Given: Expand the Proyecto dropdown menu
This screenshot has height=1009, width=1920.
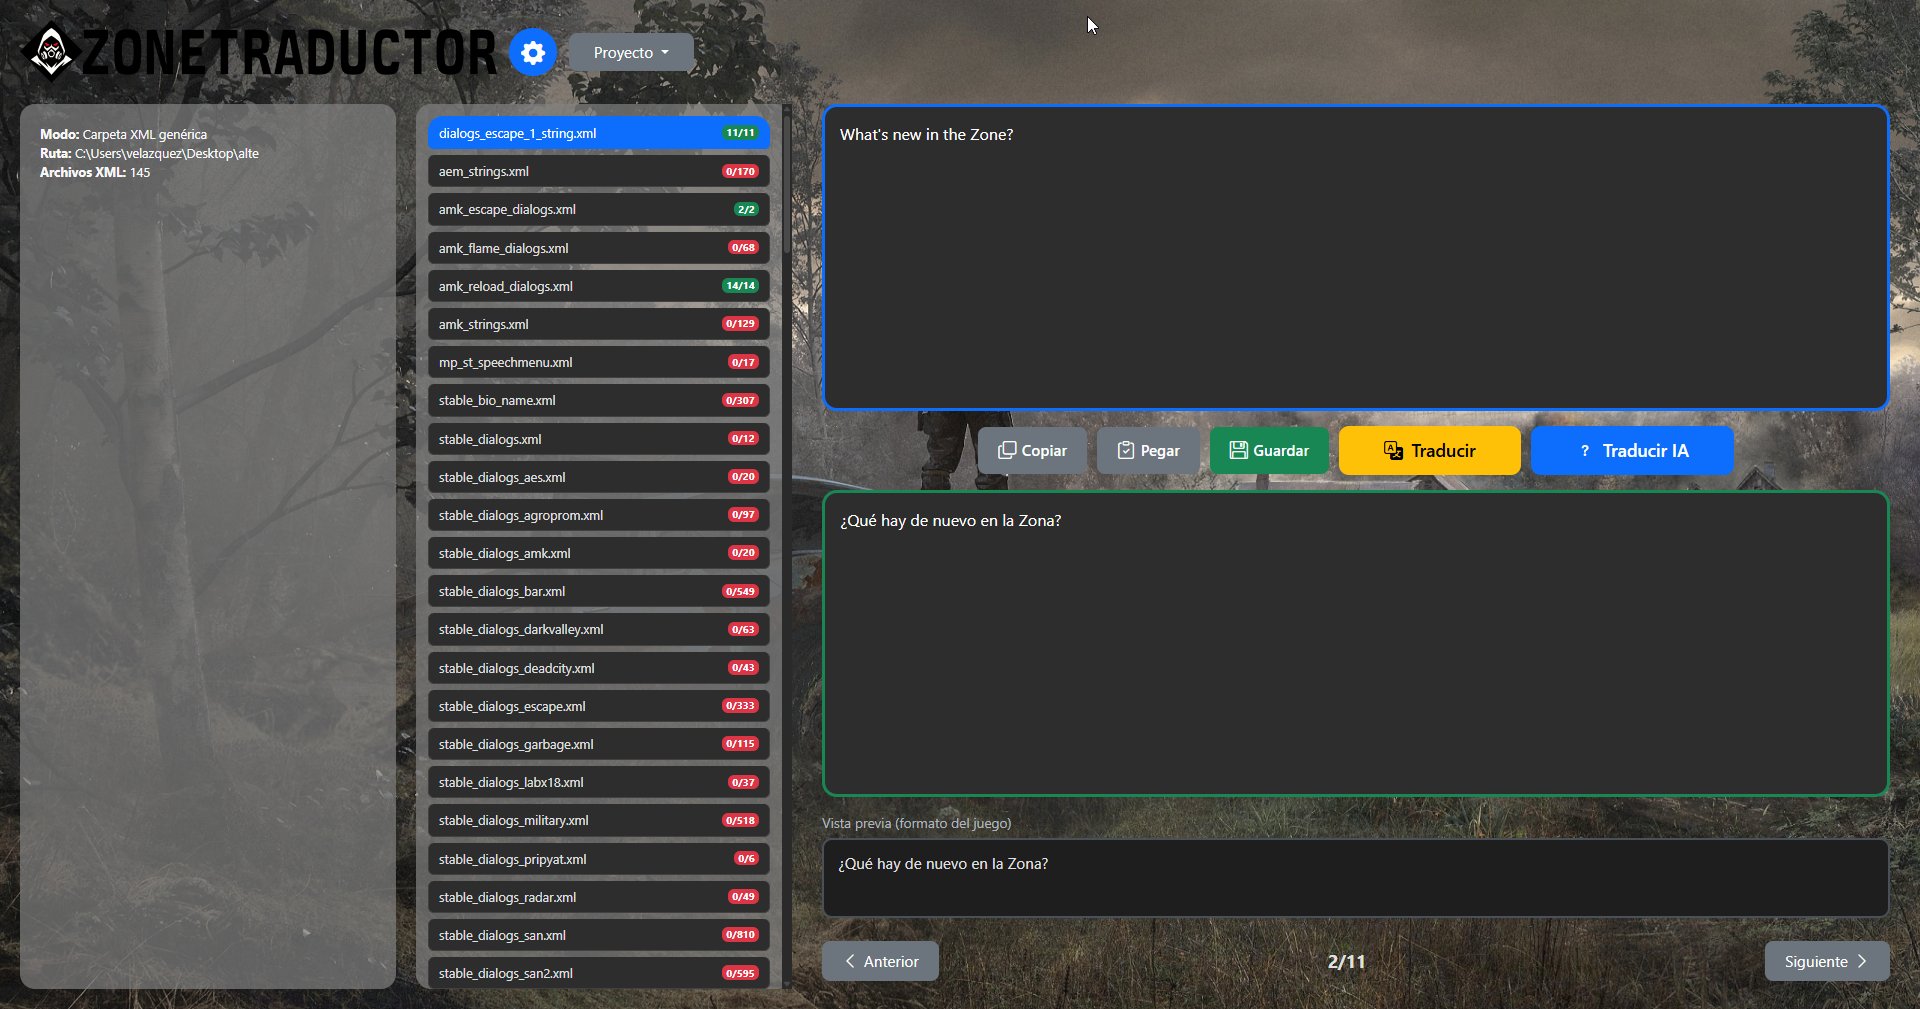Looking at the screenshot, I should pyautogui.click(x=631, y=53).
